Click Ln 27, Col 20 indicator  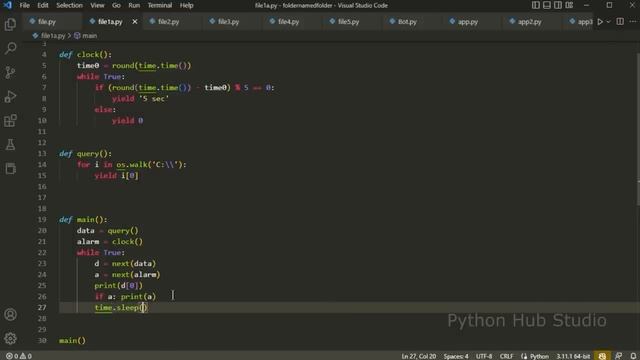click(418, 356)
